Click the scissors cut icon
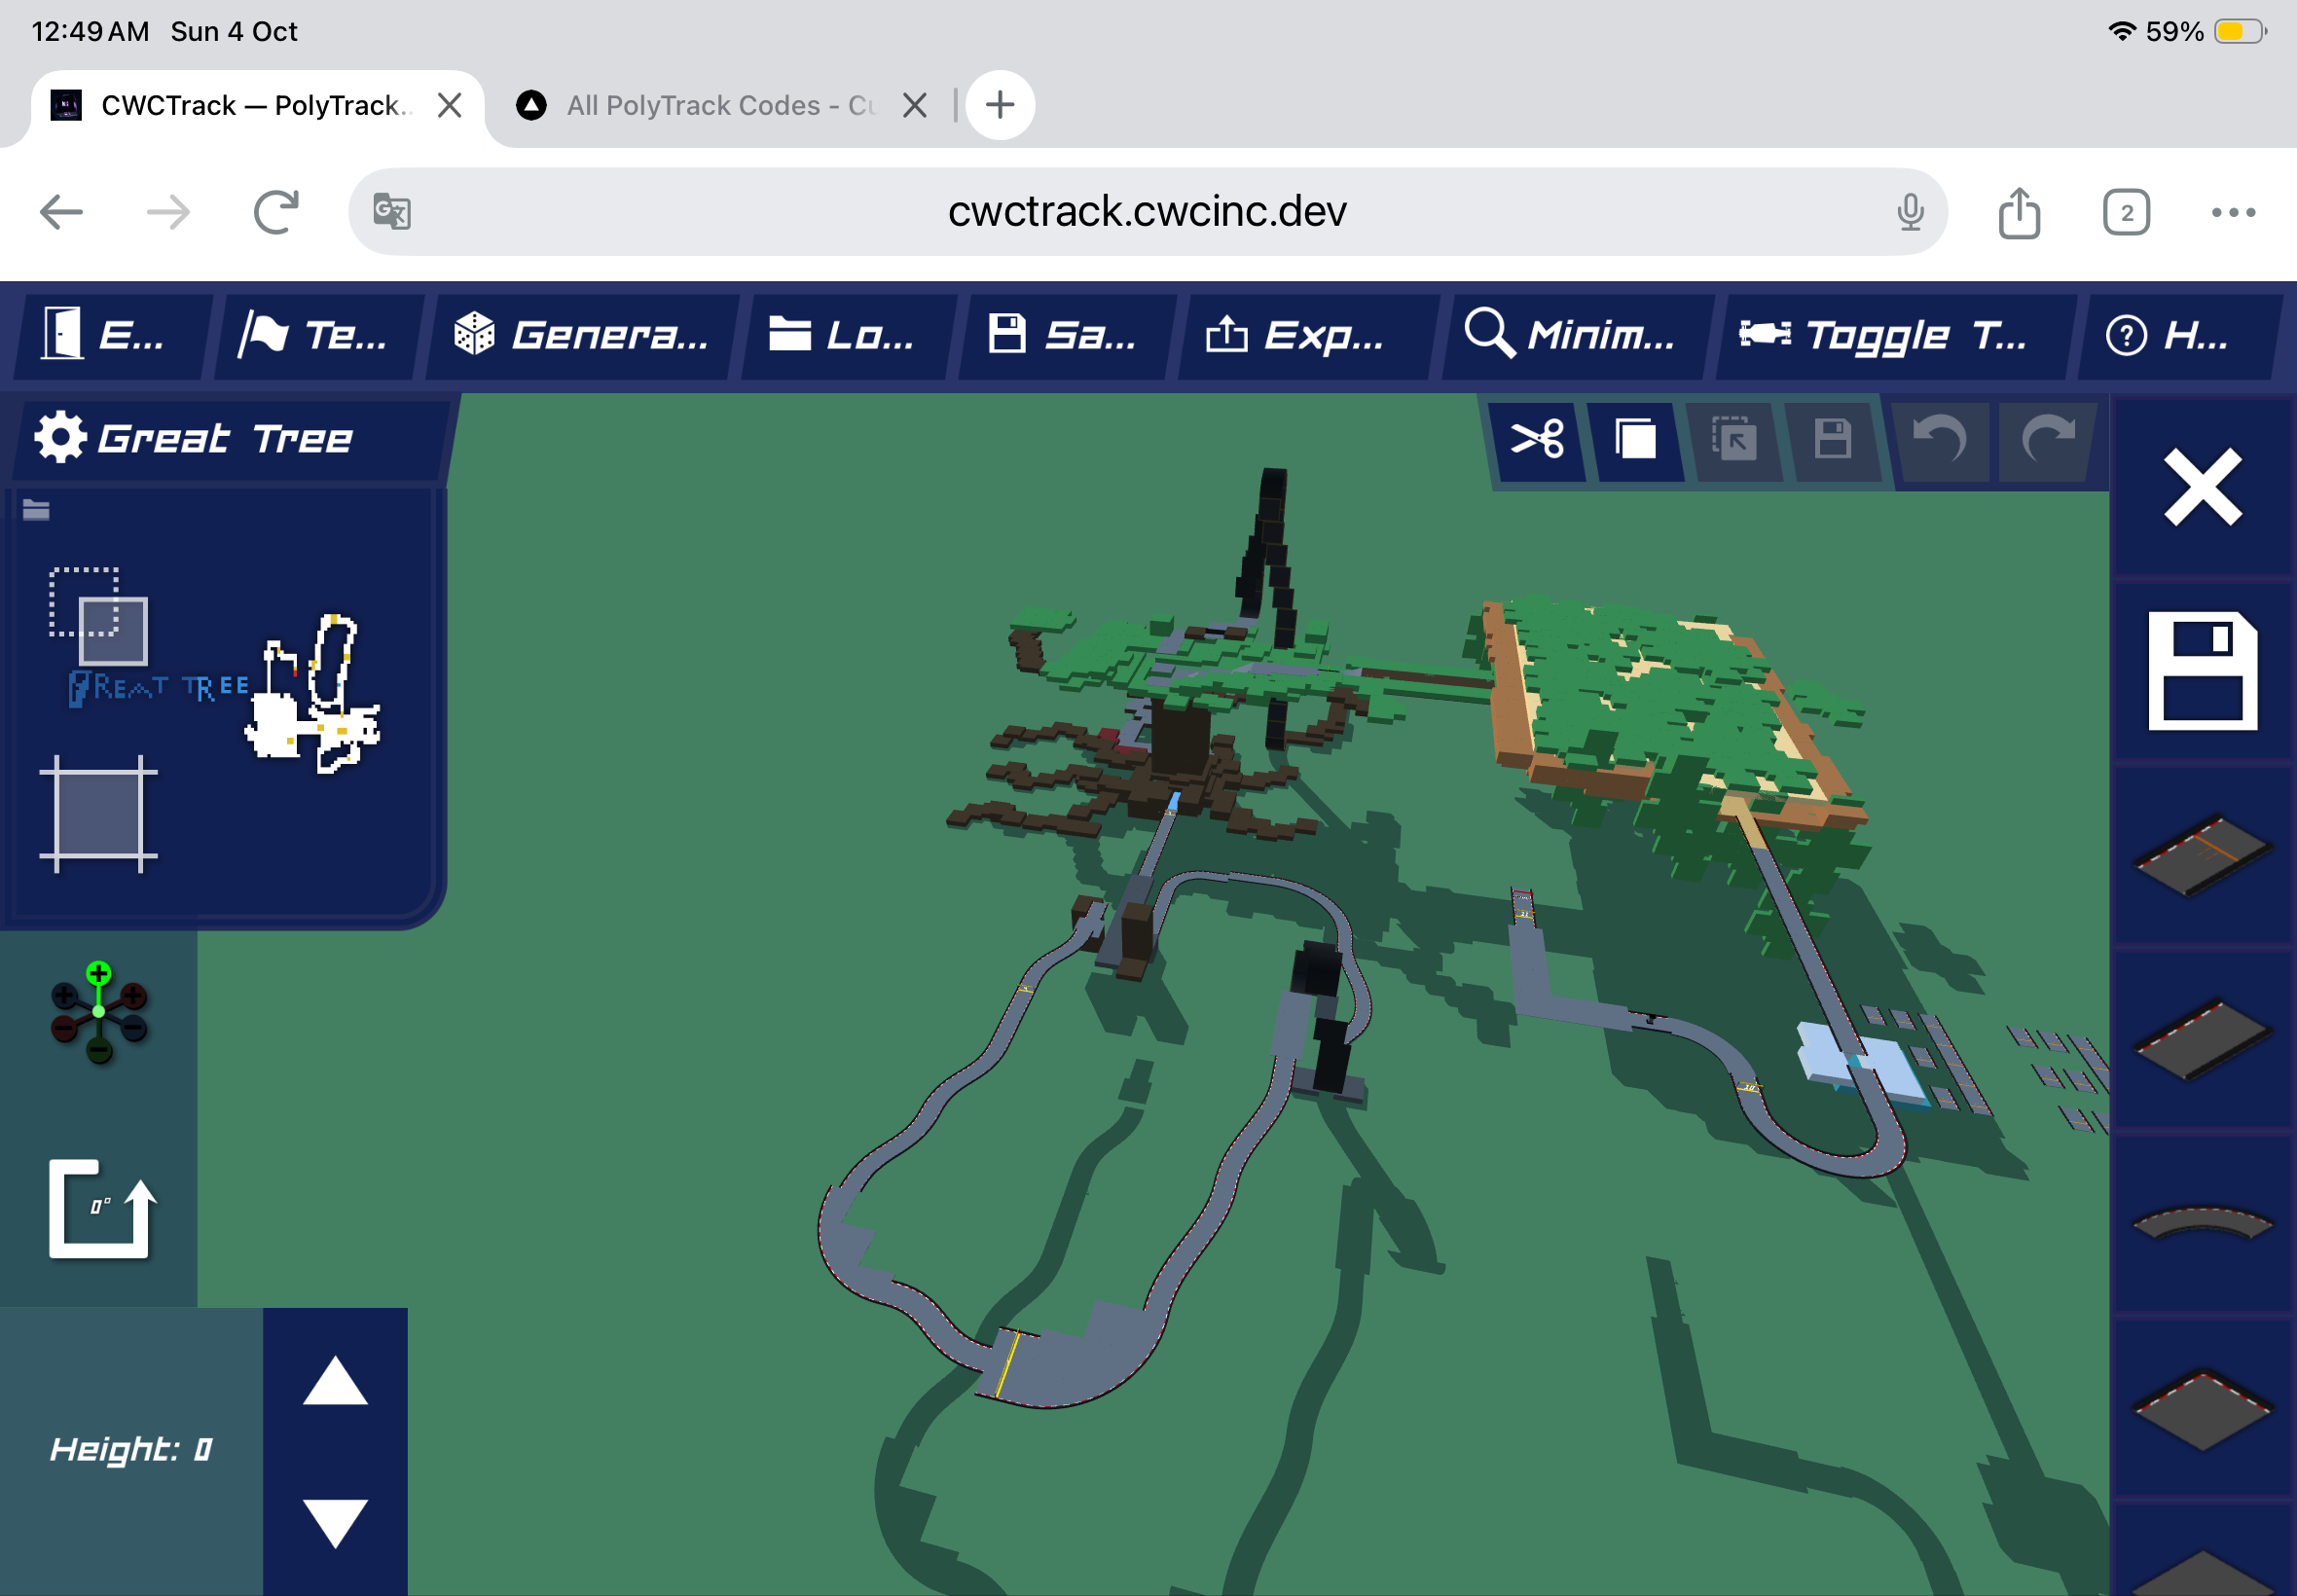Image resolution: width=2297 pixels, height=1596 pixels. 1537,439
